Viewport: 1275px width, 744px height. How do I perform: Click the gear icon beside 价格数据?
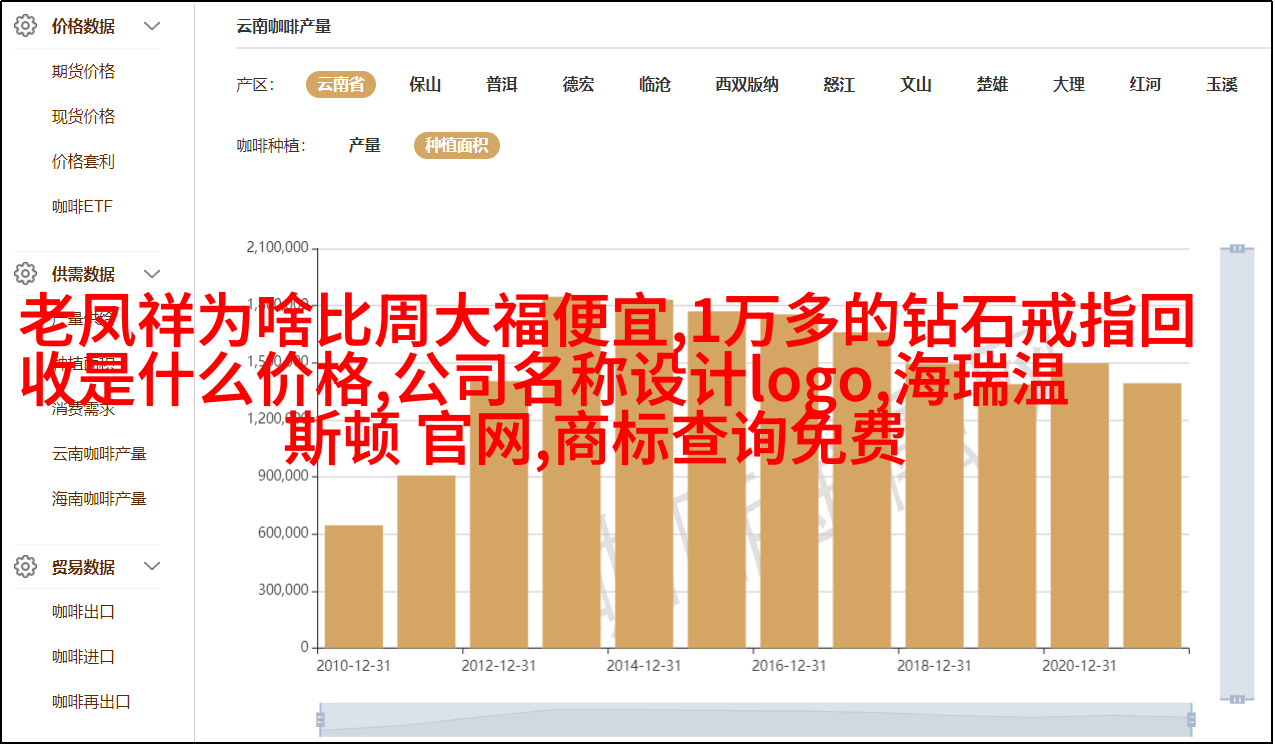25,27
